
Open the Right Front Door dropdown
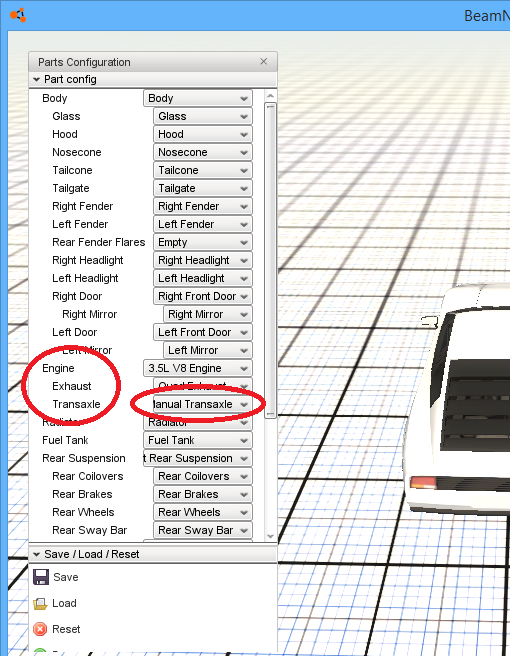tap(203, 296)
